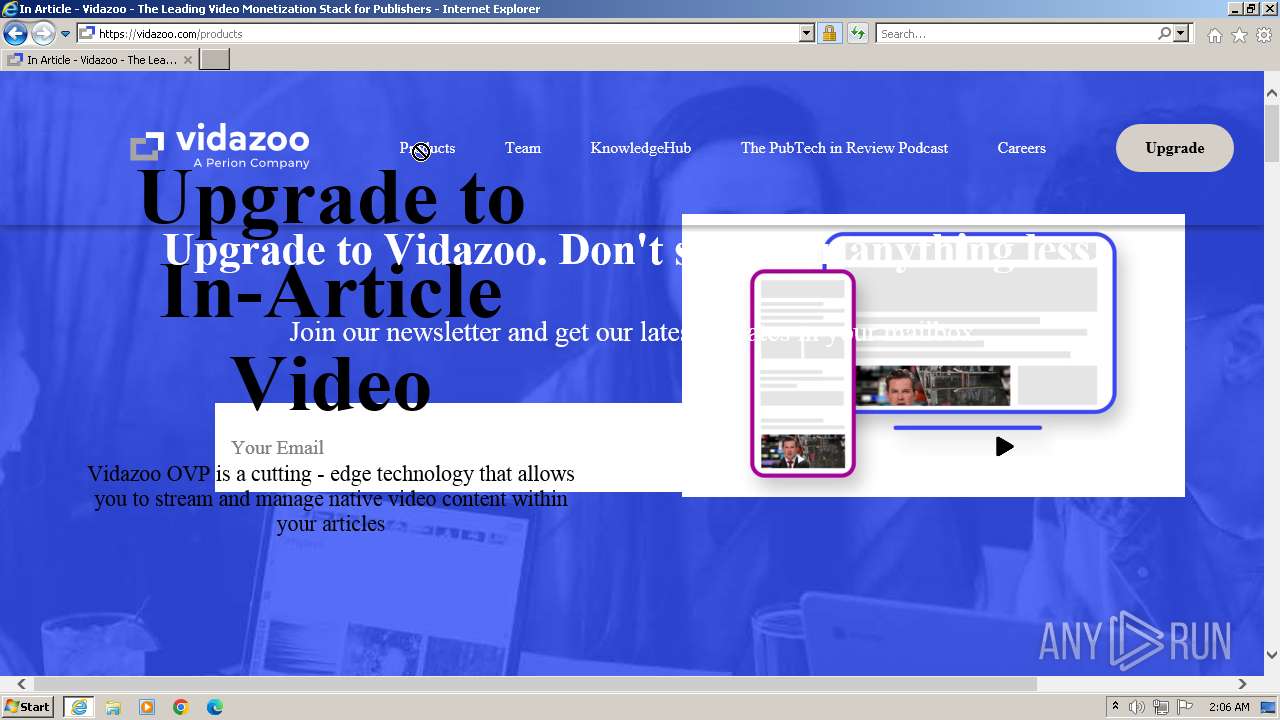This screenshot has width=1280, height=720.
Task: Click the horizontal scrollbar left arrow
Action: coord(21,684)
